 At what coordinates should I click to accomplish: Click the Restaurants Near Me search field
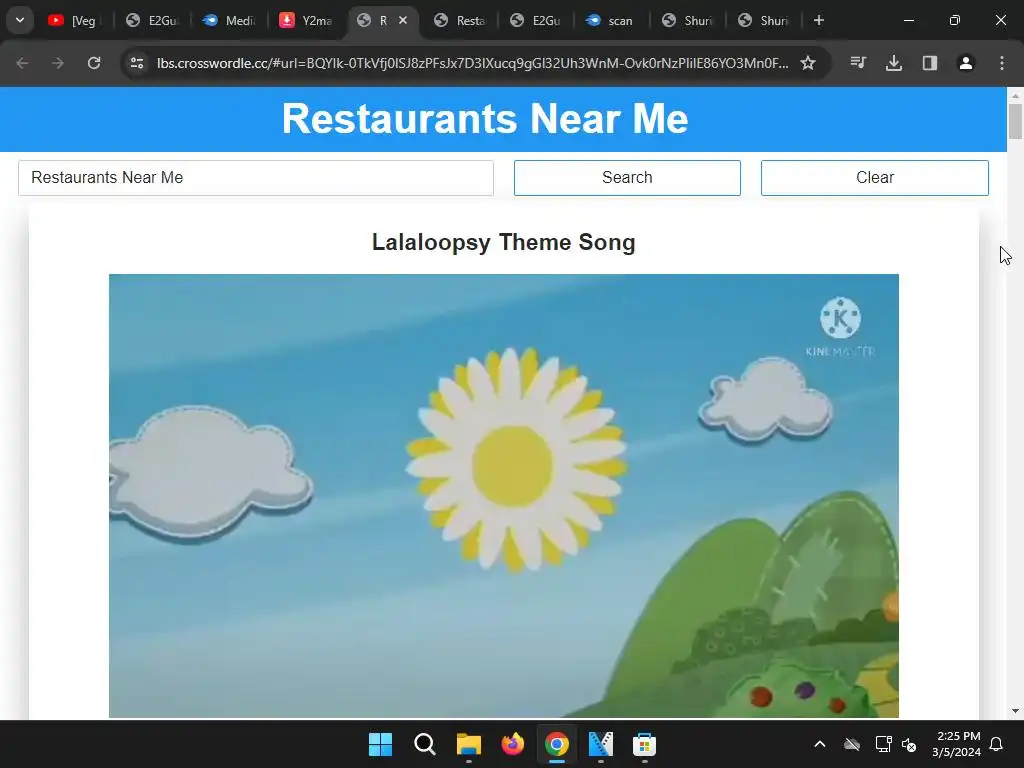[256, 178]
